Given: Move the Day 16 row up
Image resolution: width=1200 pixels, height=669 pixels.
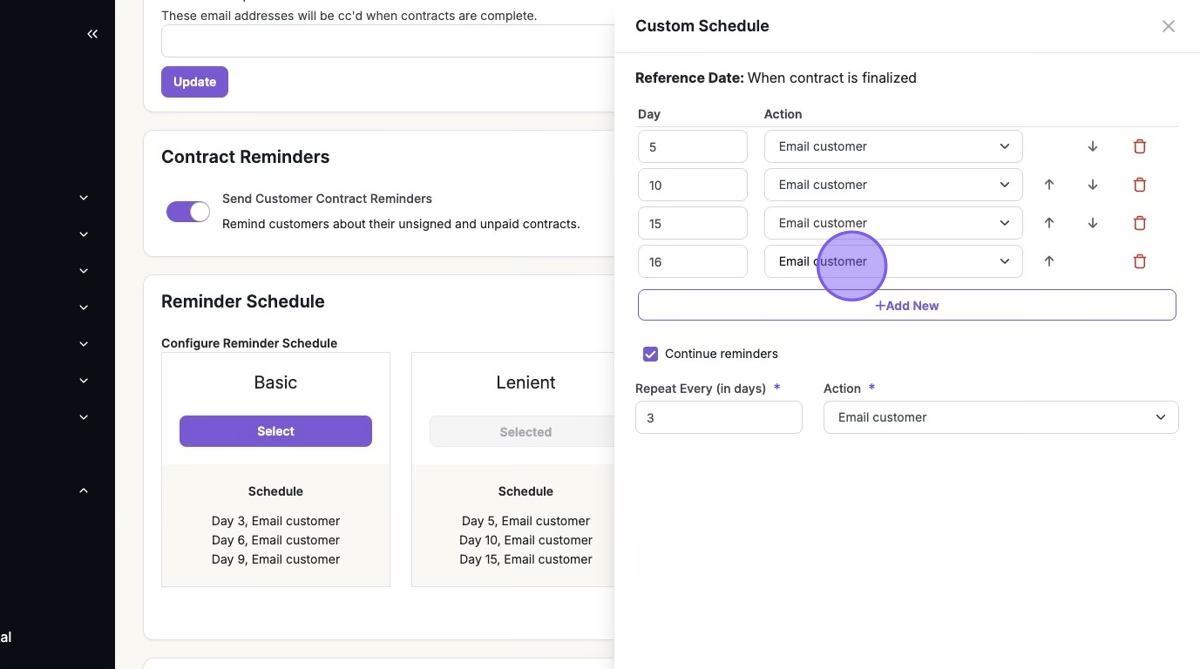Looking at the screenshot, I should 1049,262.
